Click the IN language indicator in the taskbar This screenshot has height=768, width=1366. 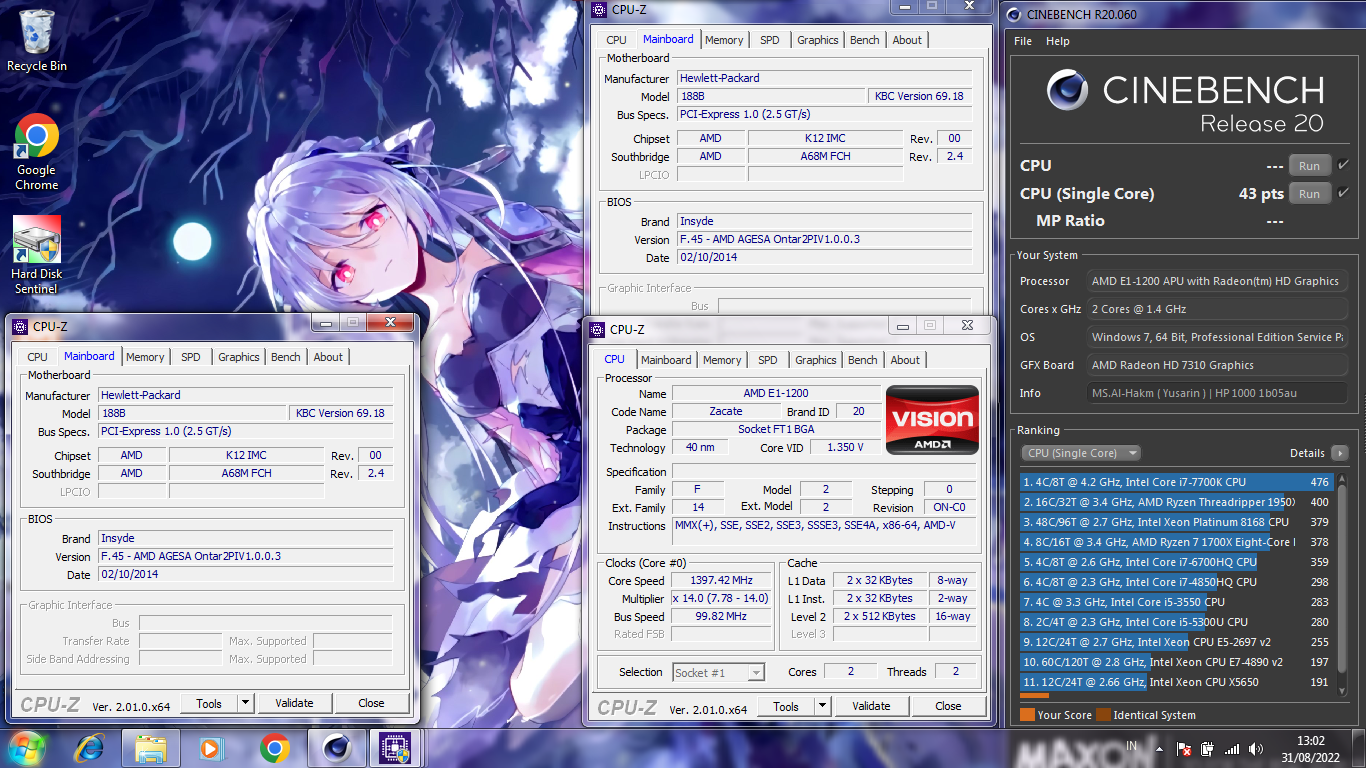pos(1131,746)
